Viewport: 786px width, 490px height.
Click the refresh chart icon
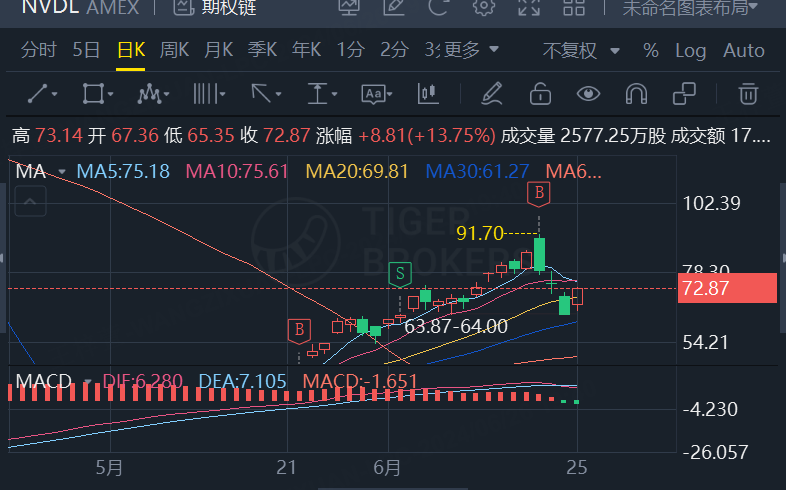click(439, 7)
